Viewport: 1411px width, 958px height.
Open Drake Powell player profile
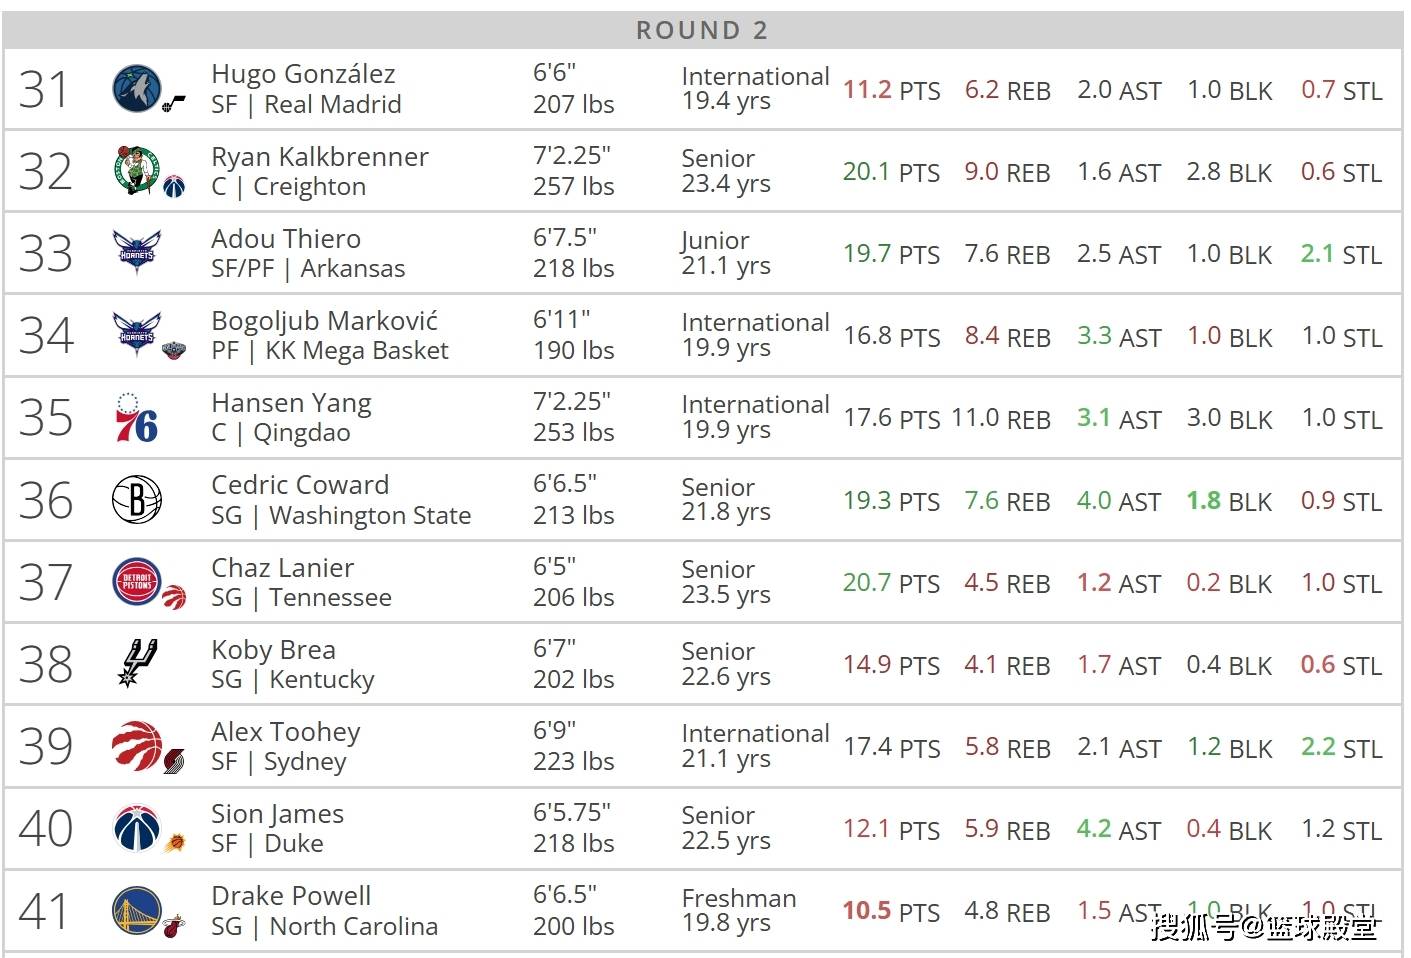tap(291, 896)
